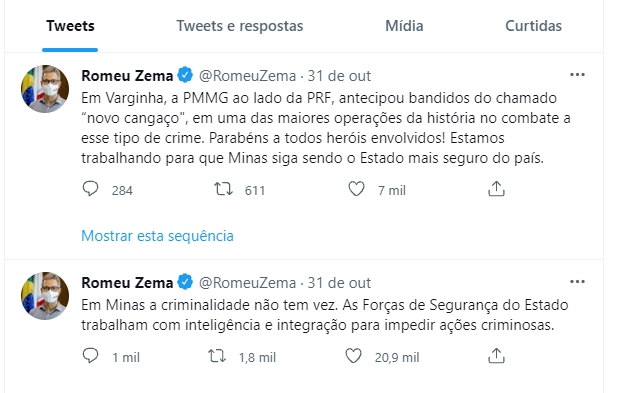Viewport: 626px width, 393px height.
Task: Share the 'Em Minas a criminalidade' tweet
Action: click(x=496, y=355)
